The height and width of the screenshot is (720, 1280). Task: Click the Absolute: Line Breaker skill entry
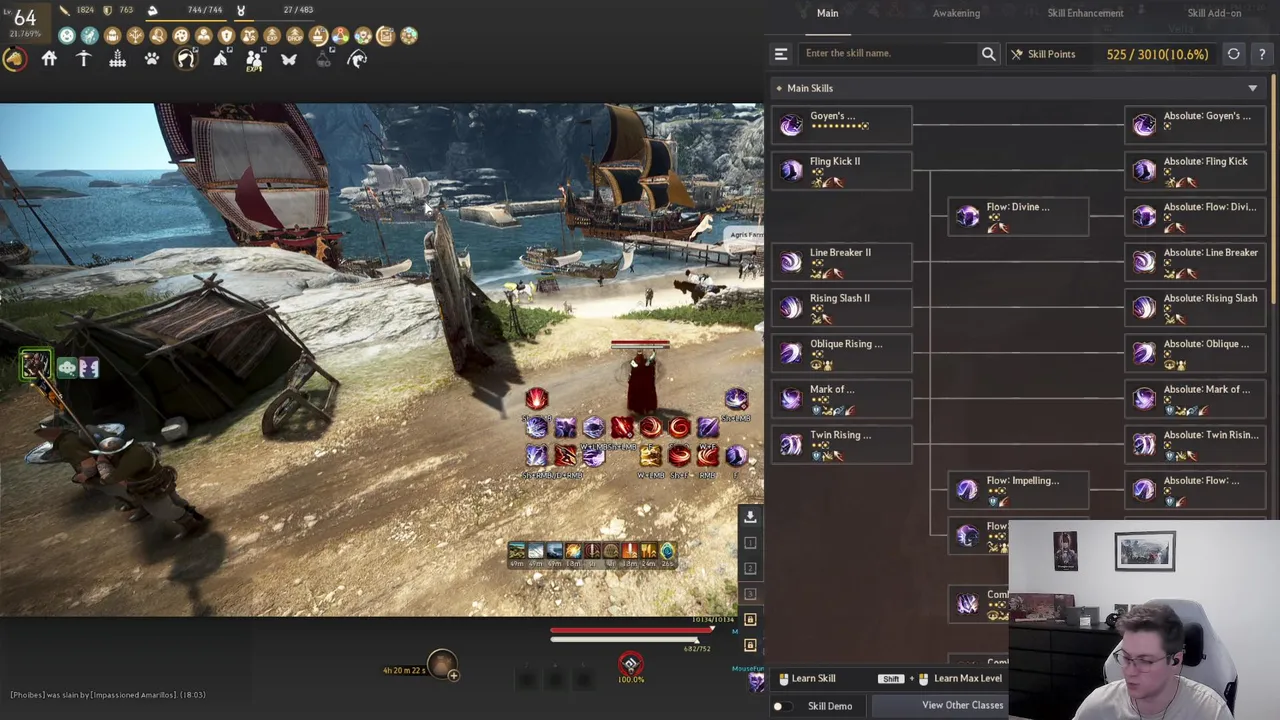click(x=1195, y=262)
